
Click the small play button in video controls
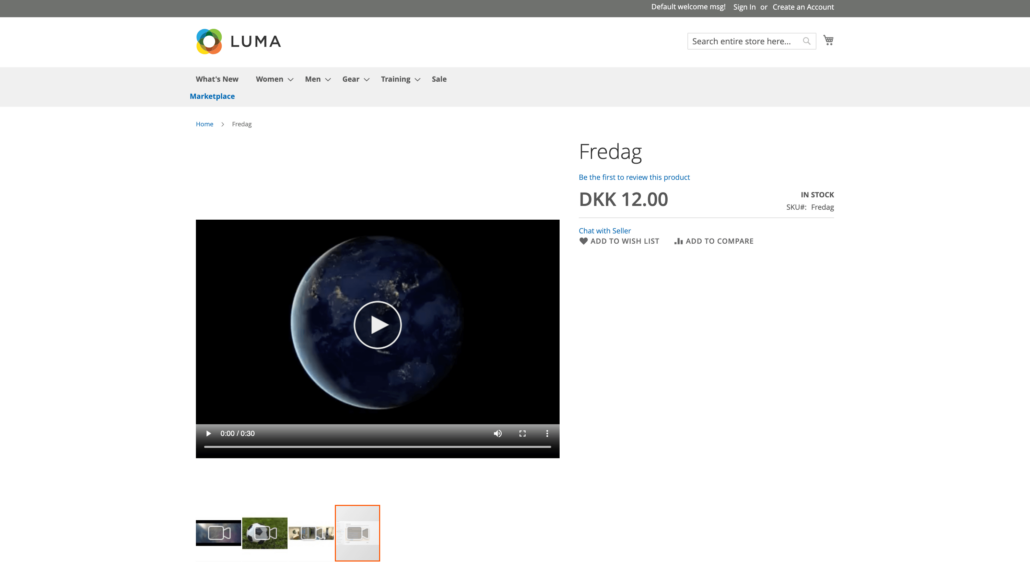point(208,434)
